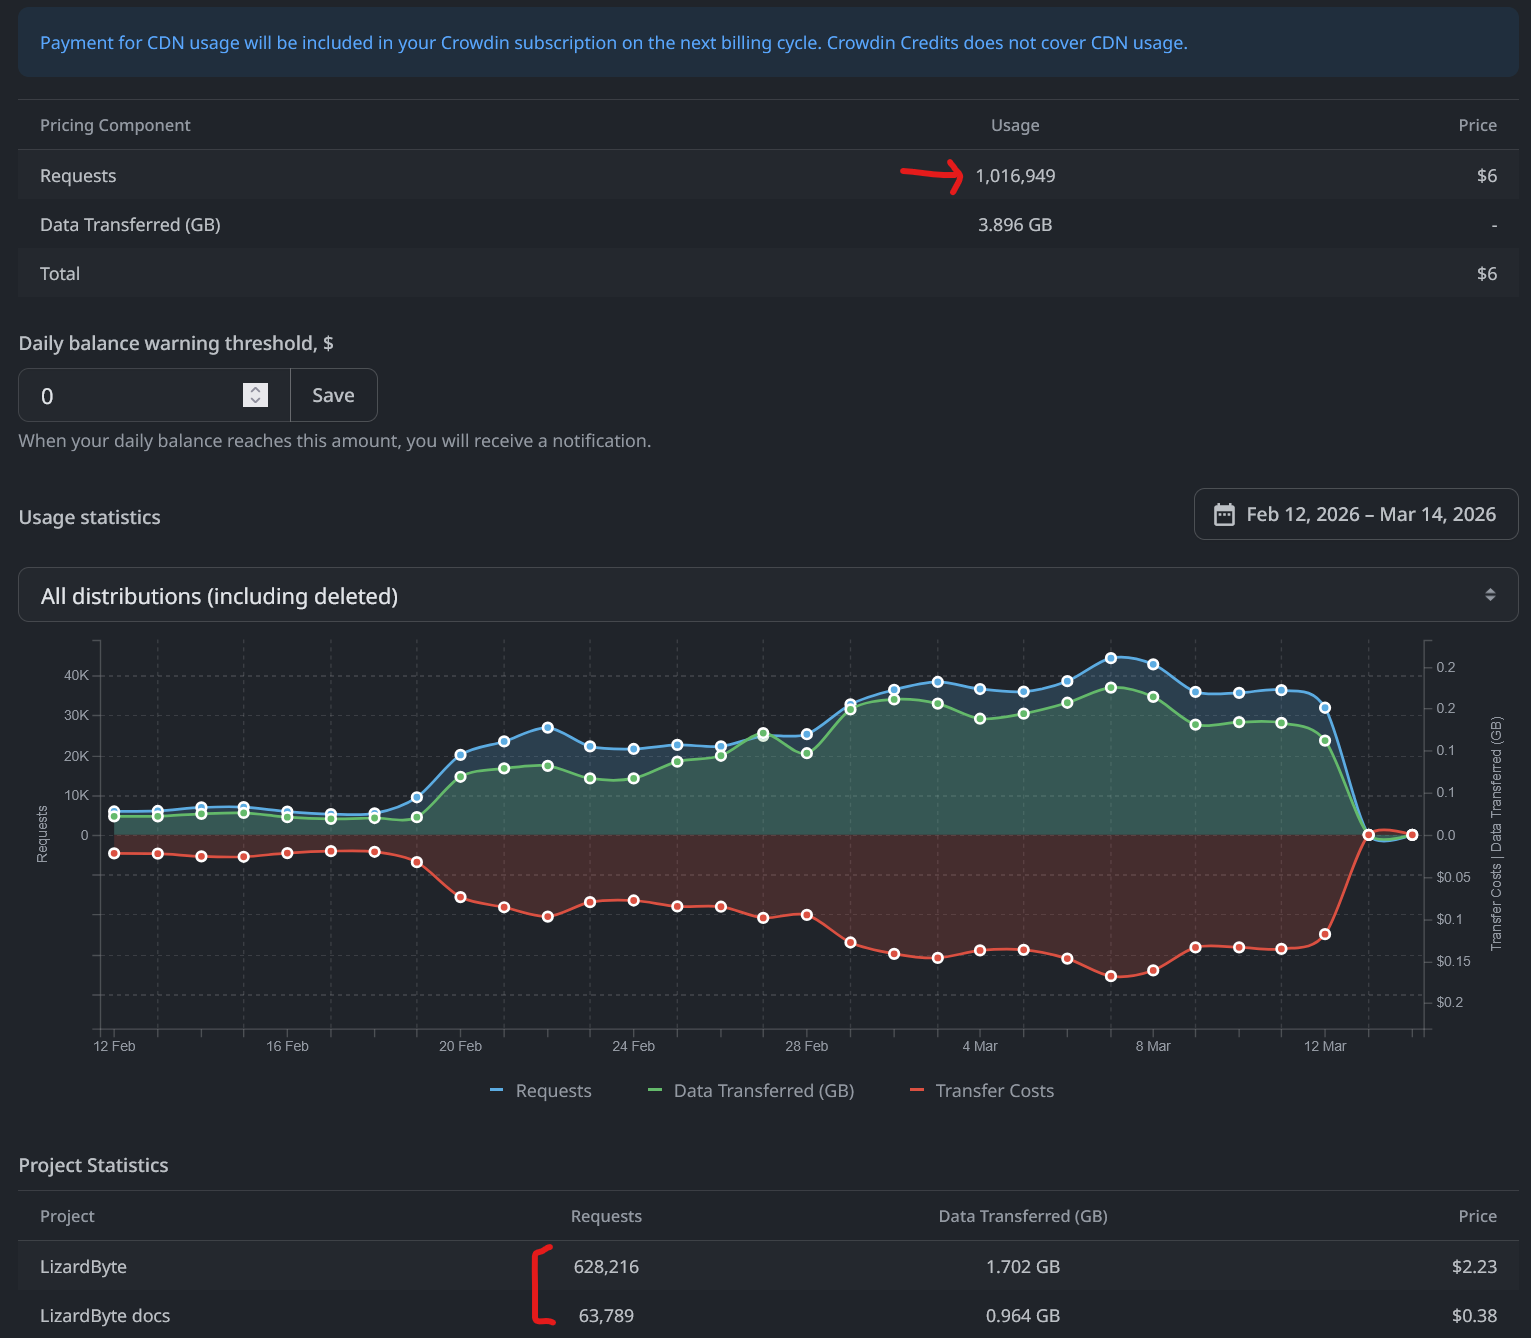Toggle Requests series in chart legend
The height and width of the screenshot is (1338, 1531).
553,1091
